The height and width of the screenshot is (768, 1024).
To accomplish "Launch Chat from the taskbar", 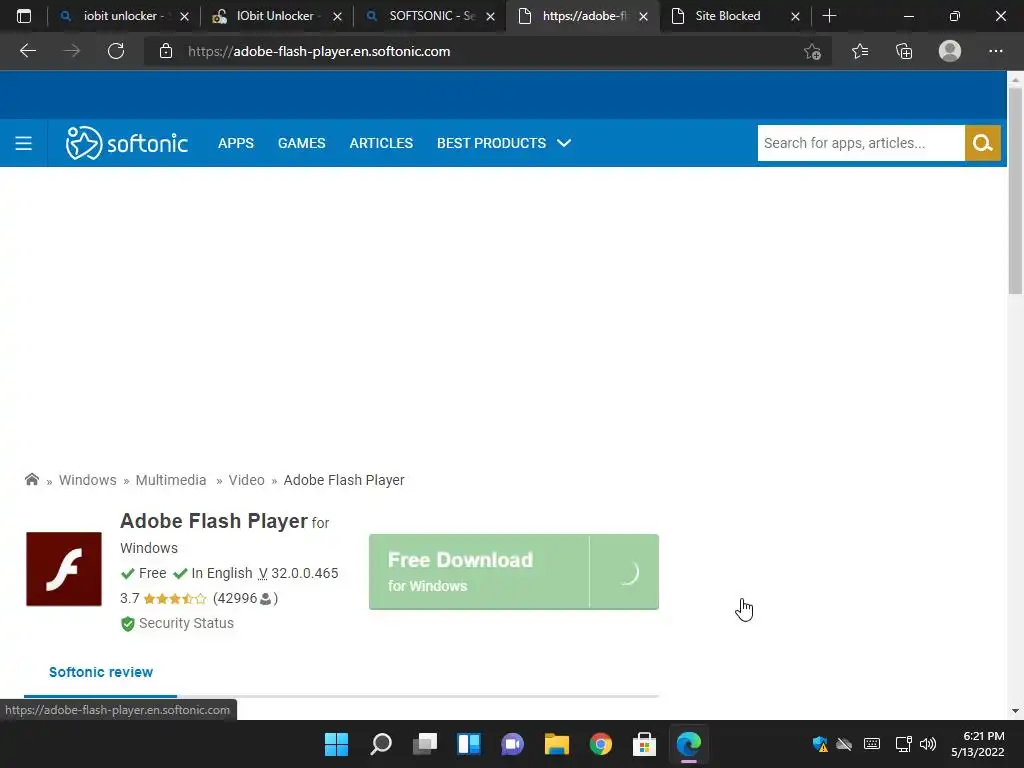I will coord(513,744).
